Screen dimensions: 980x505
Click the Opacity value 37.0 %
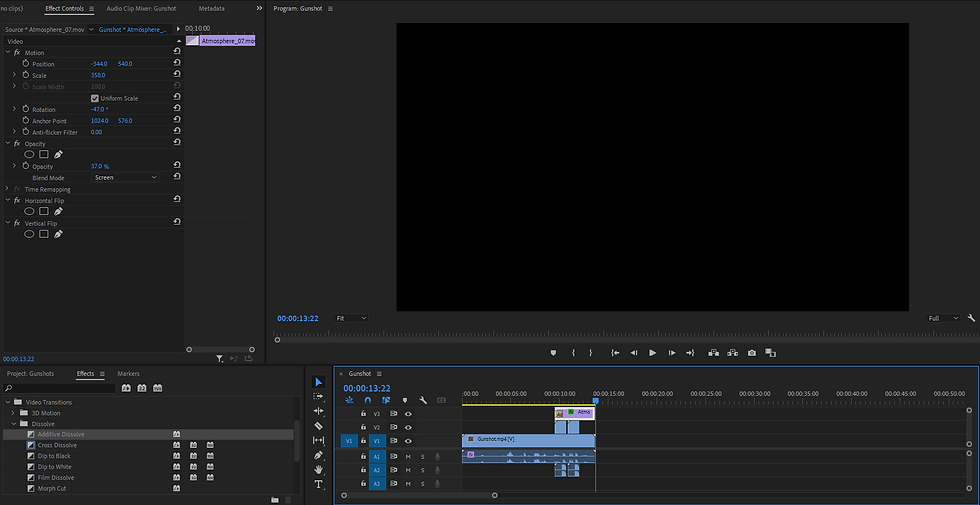(100, 166)
